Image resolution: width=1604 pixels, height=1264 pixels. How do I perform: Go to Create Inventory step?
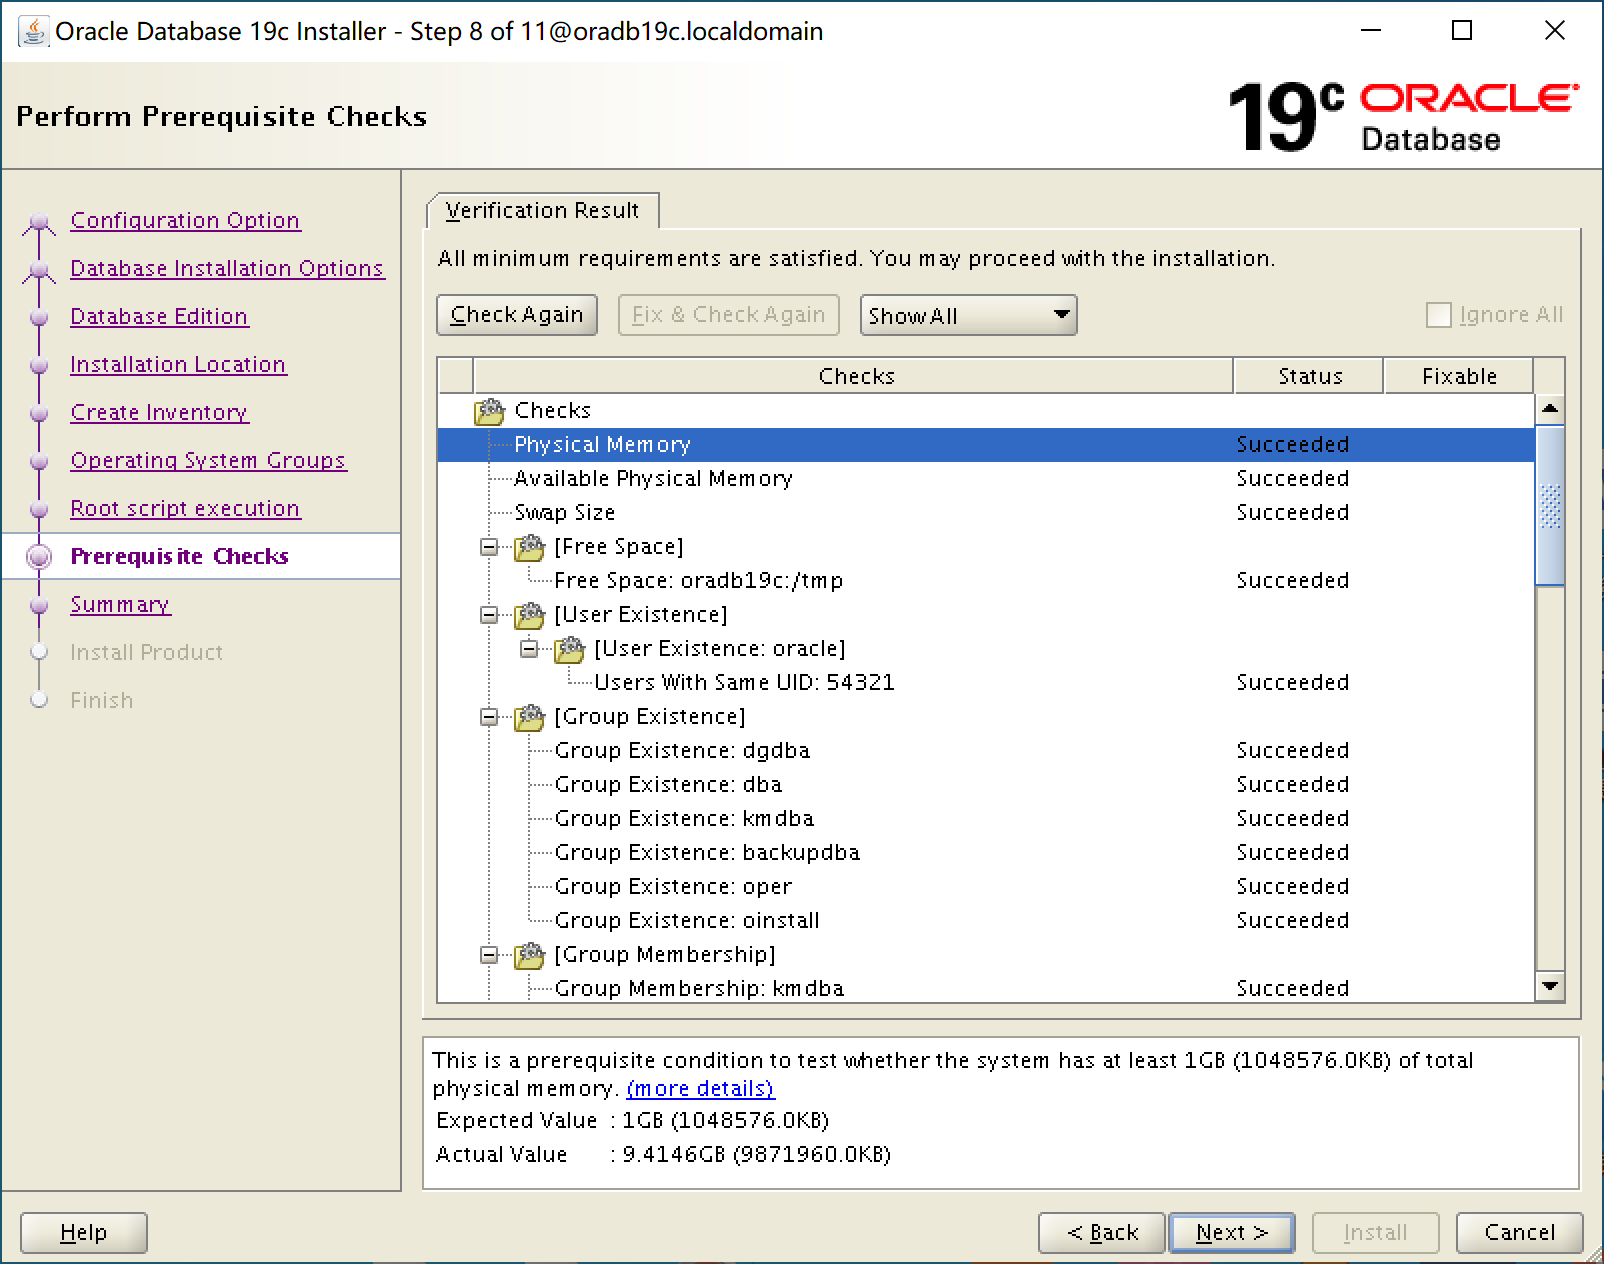pyautogui.click(x=159, y=413)
